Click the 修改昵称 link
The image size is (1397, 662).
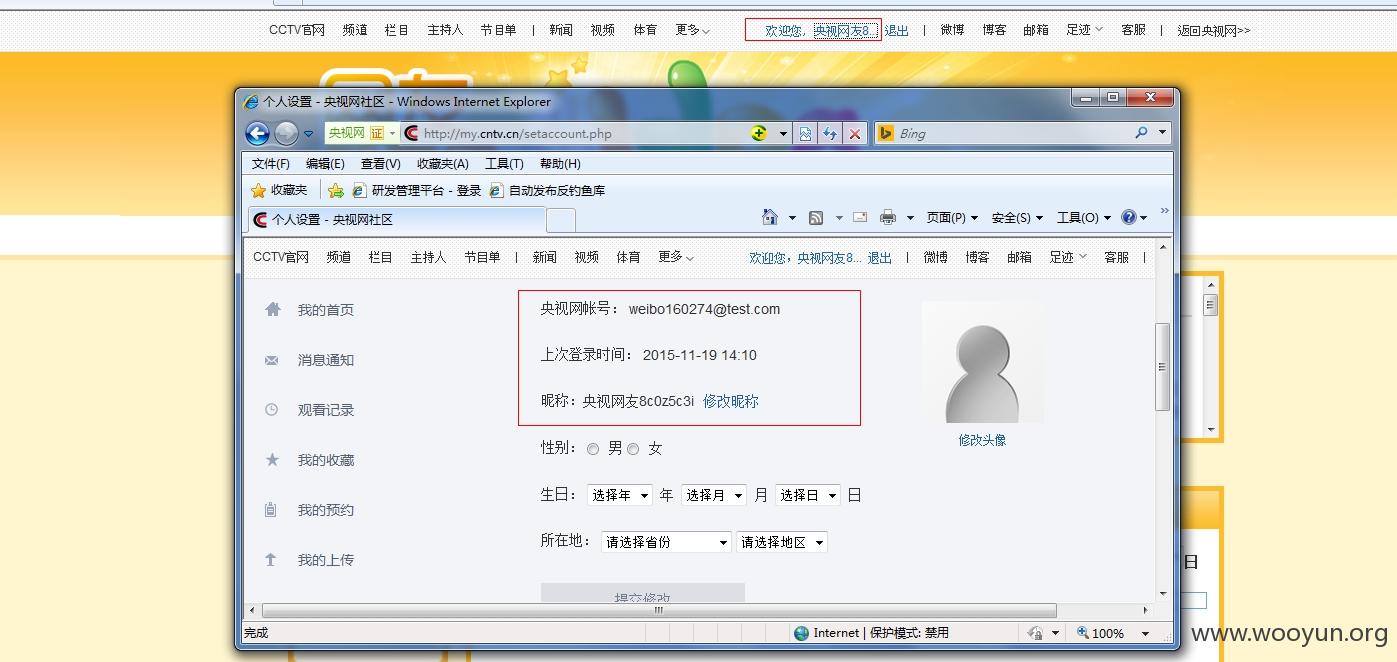pos(730,401)
